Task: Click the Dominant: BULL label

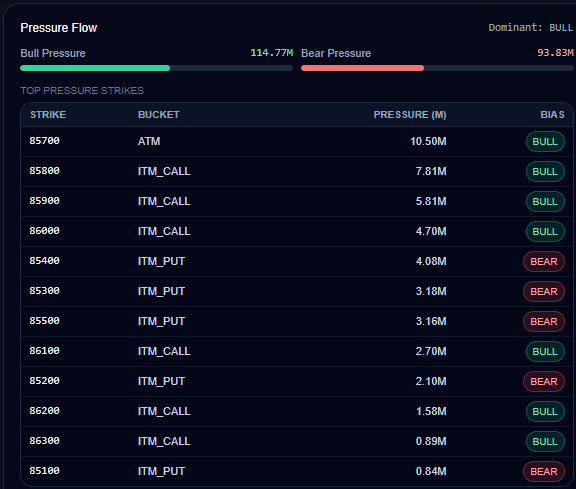Action: click(x=530, y=28)
